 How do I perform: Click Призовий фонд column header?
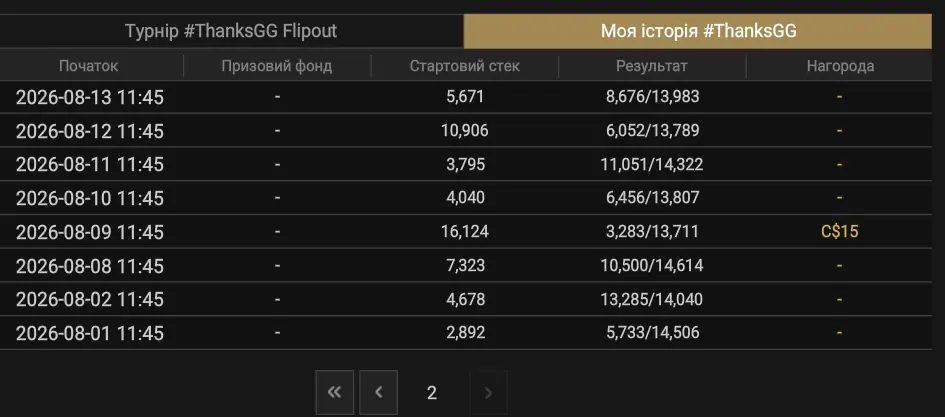tap(277, 66)
